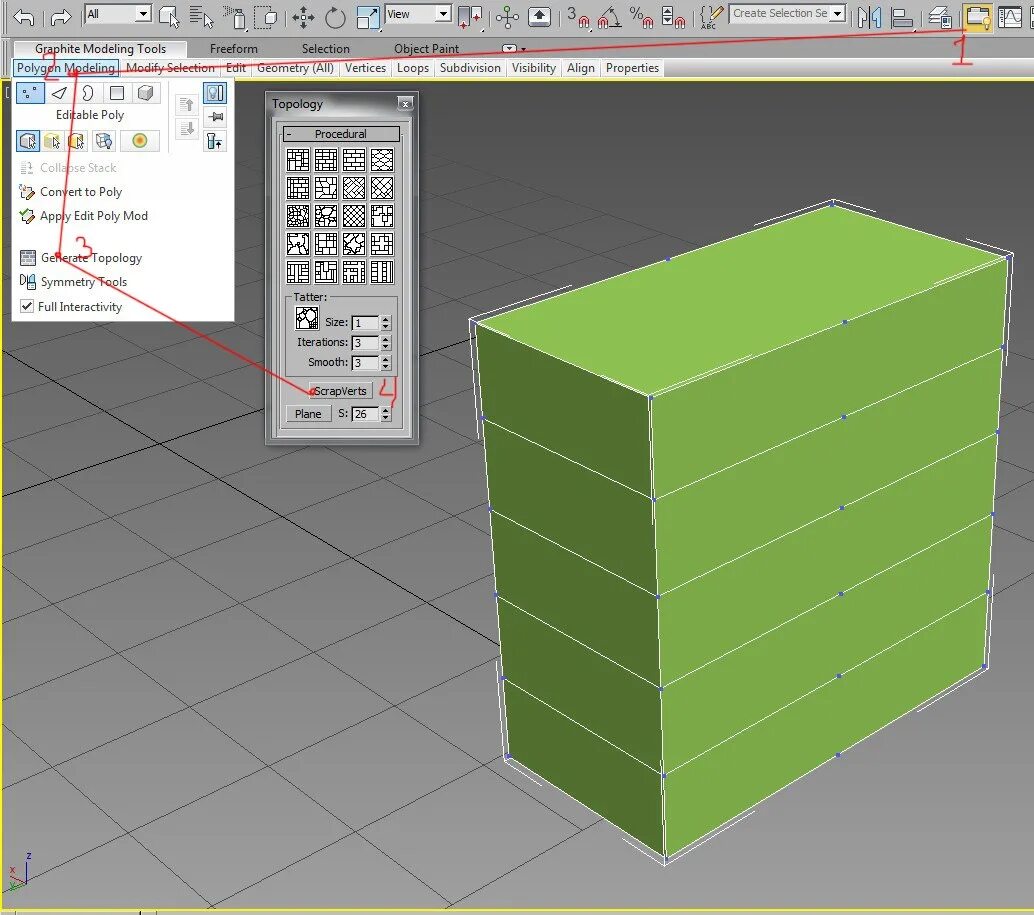Toggle the Angle Snap button

coord(609,17)
